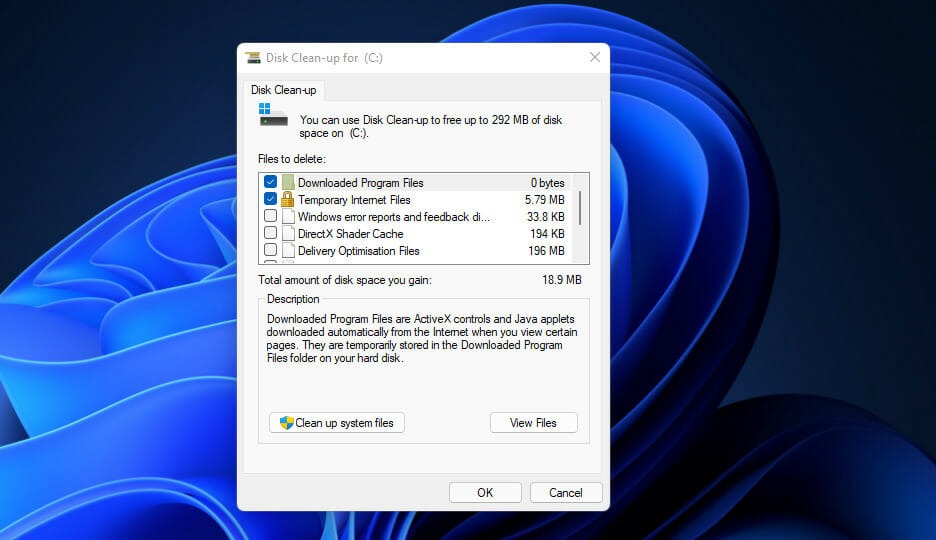
Task: Click the Downloaded Program Files folder icon
Action: [288, 183]
